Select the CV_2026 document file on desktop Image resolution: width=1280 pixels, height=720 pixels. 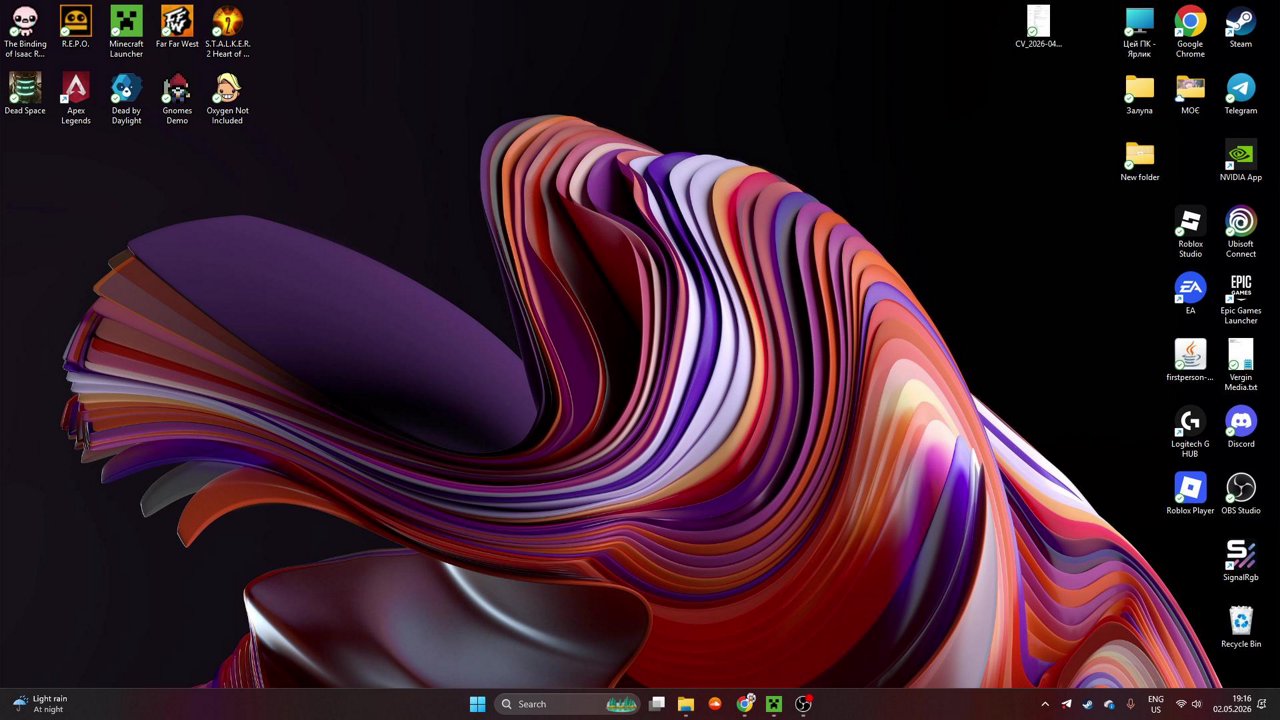1038,27
